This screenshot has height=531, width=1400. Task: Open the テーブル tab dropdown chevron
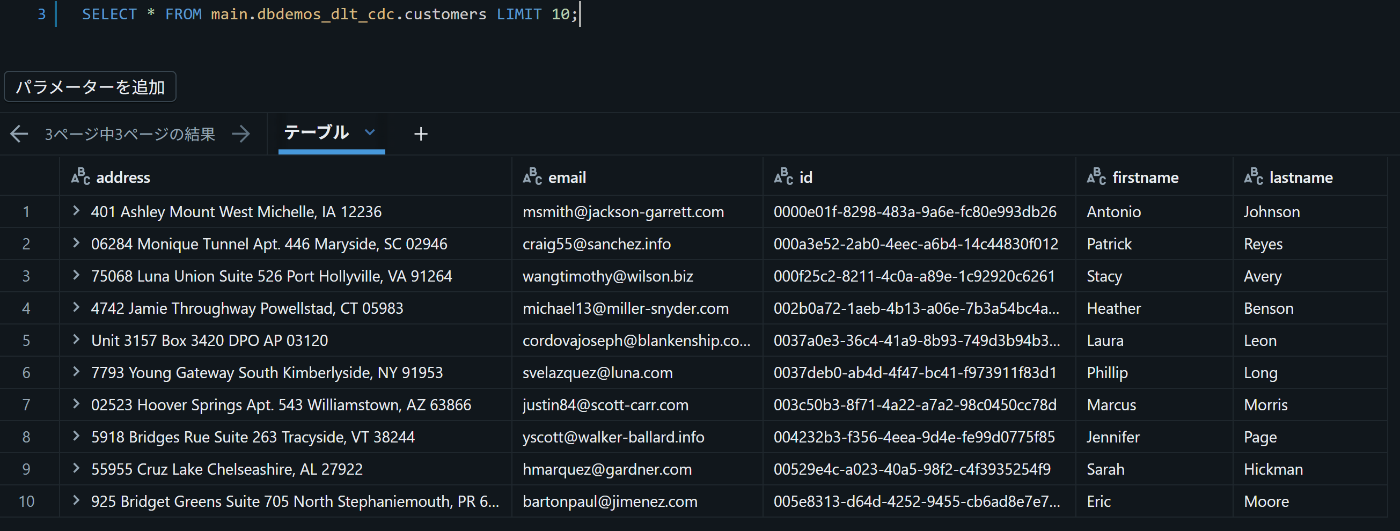pyautogui.click(x=369, y=132)
